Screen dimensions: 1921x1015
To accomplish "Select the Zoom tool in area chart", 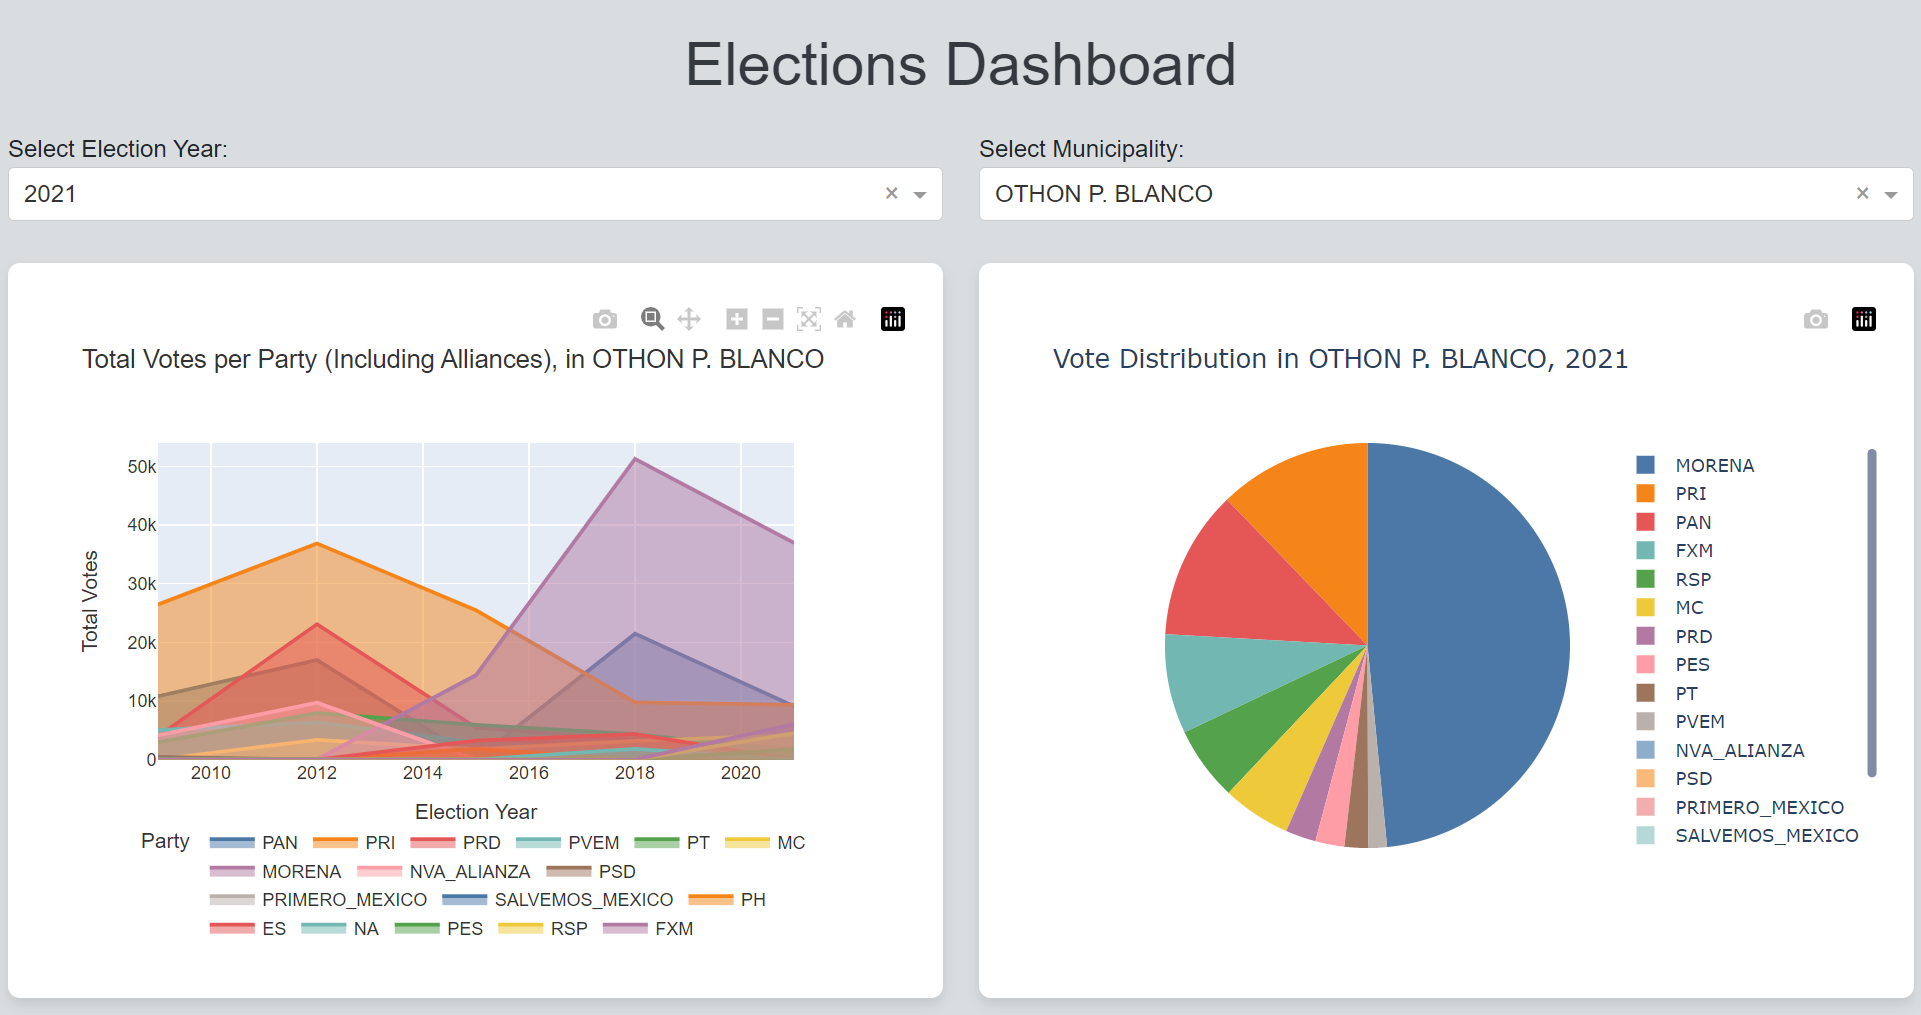I will (652, 319).
